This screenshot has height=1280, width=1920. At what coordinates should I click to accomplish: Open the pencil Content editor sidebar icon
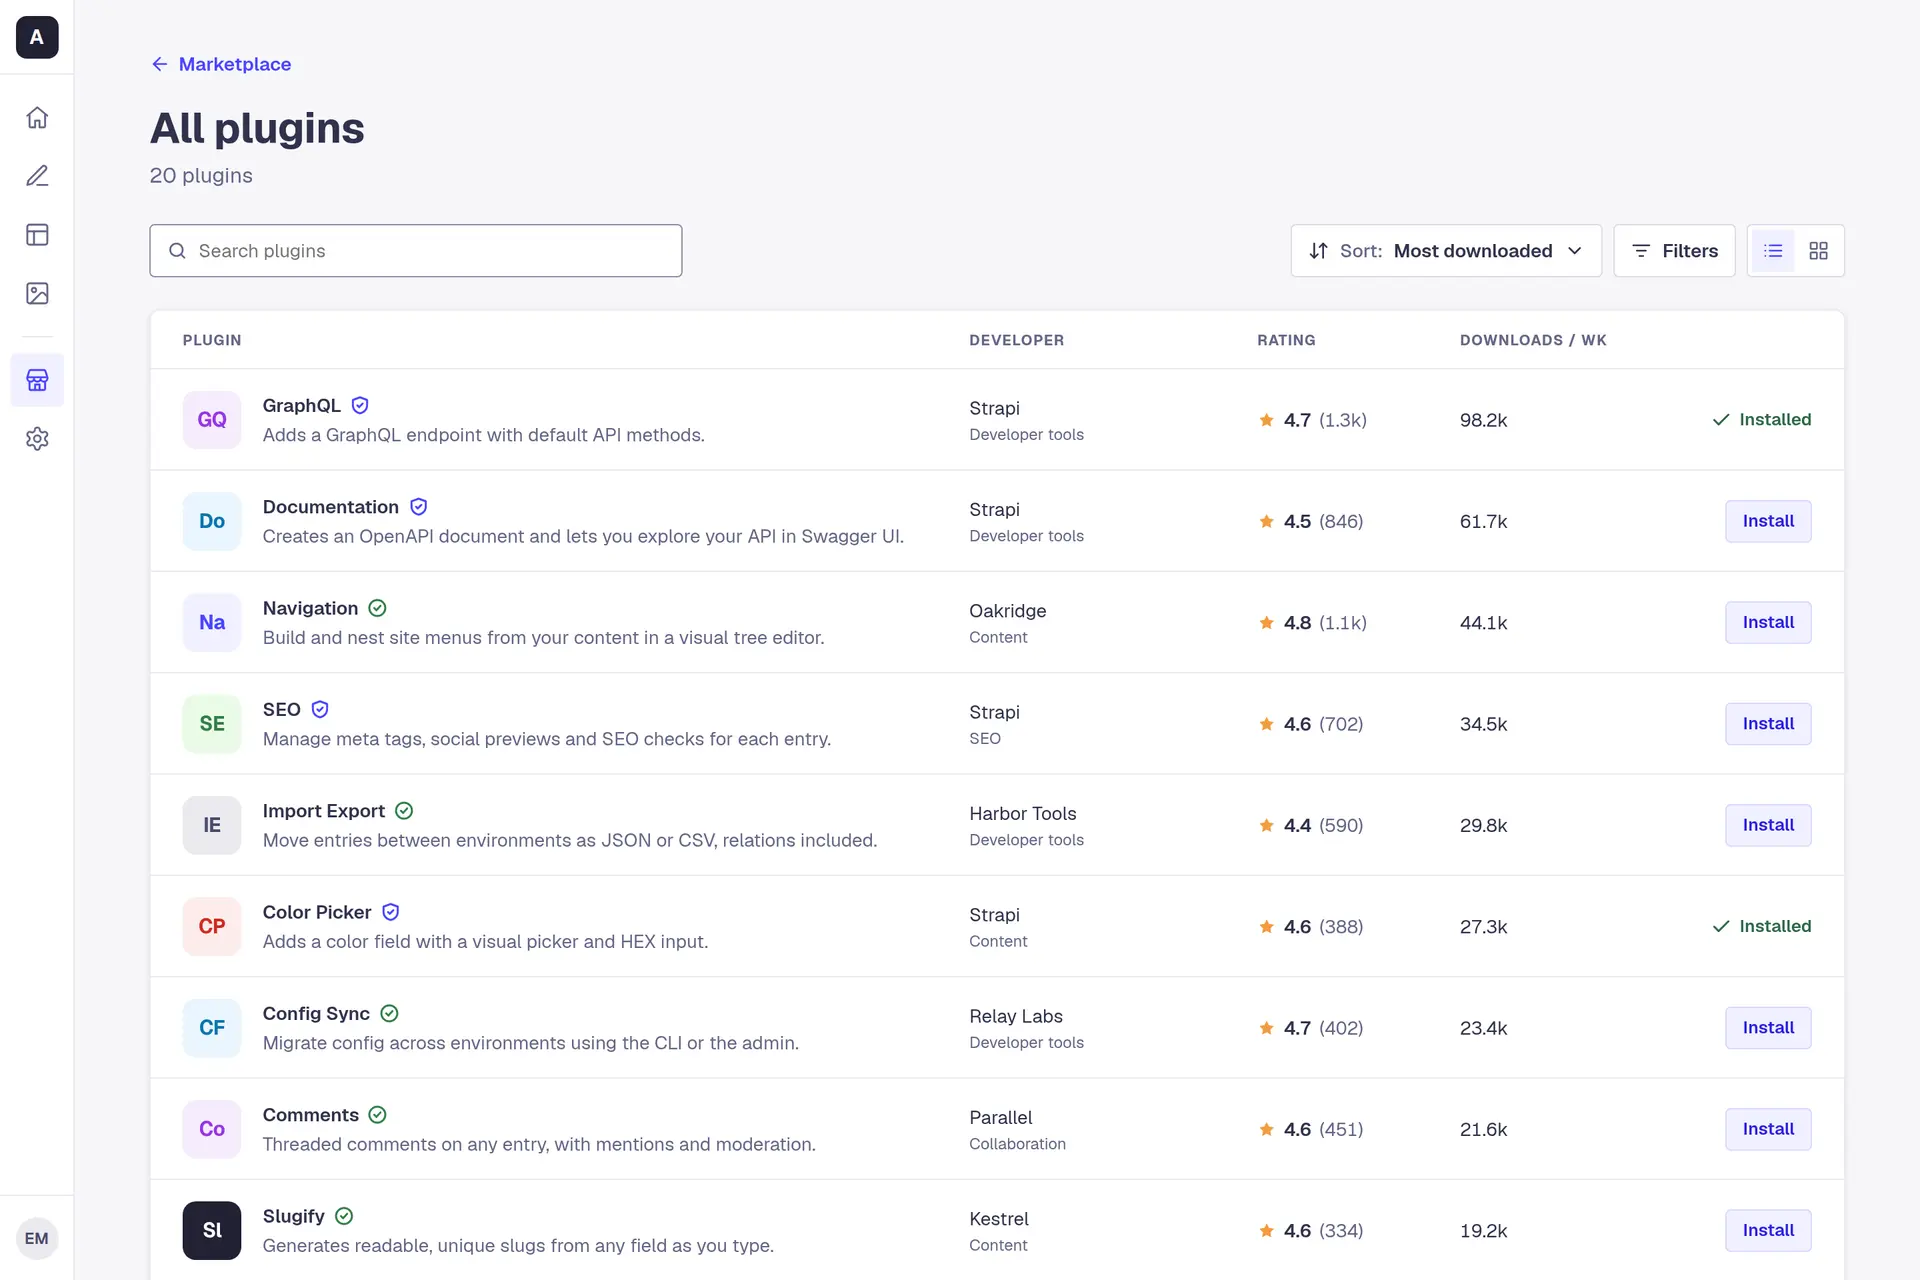(x=37, y=176)
